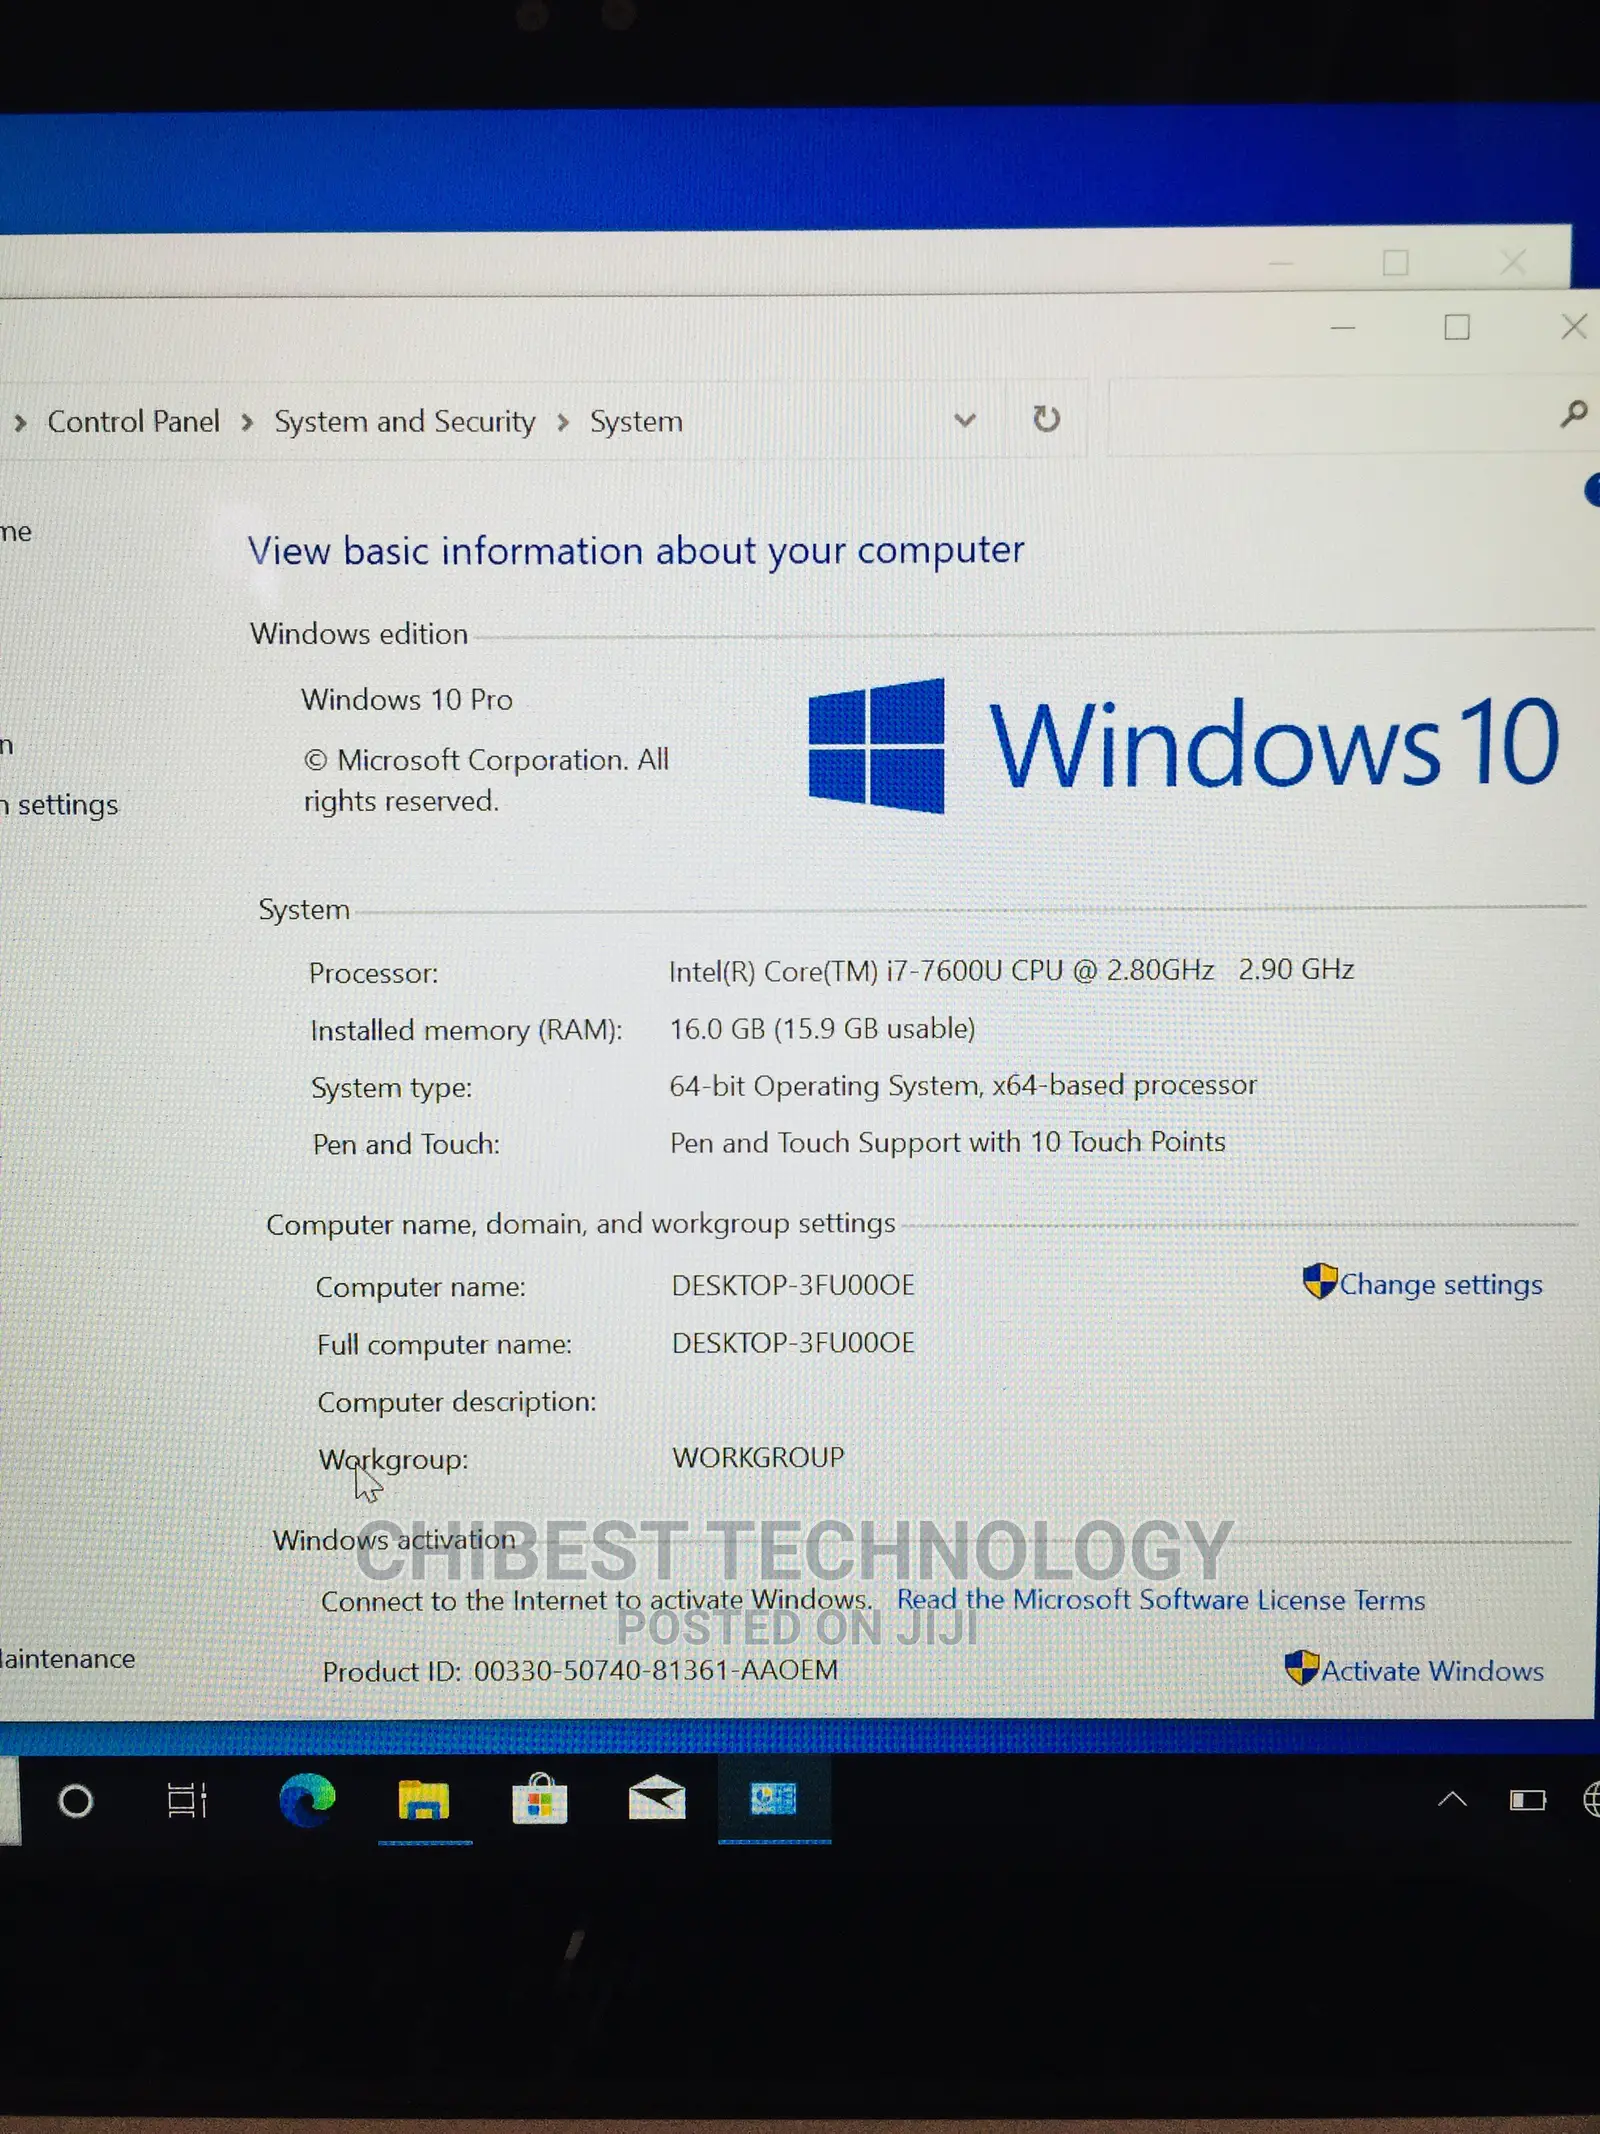The height and width of the screenshot is (2134, 1600).
Task: Click the shield icon beside Activate Windows
Action: [1302, 1668]
